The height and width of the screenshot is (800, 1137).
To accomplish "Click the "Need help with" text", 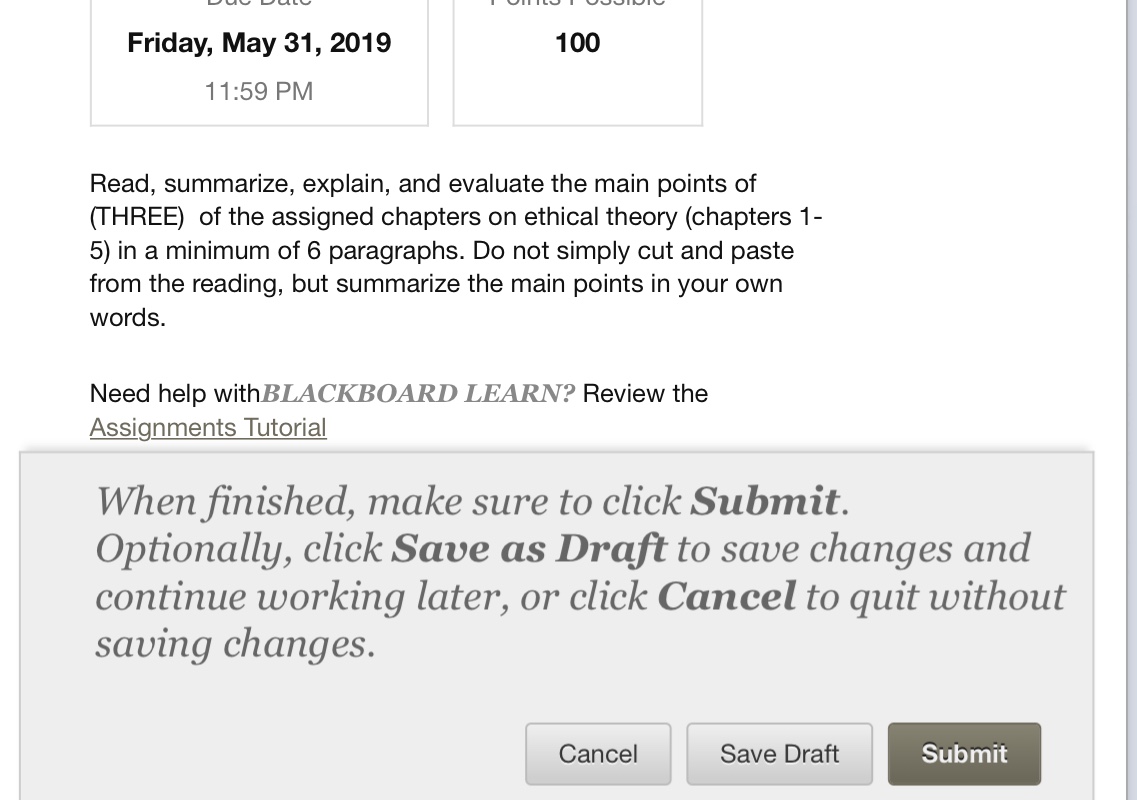I will coord(175,394).
